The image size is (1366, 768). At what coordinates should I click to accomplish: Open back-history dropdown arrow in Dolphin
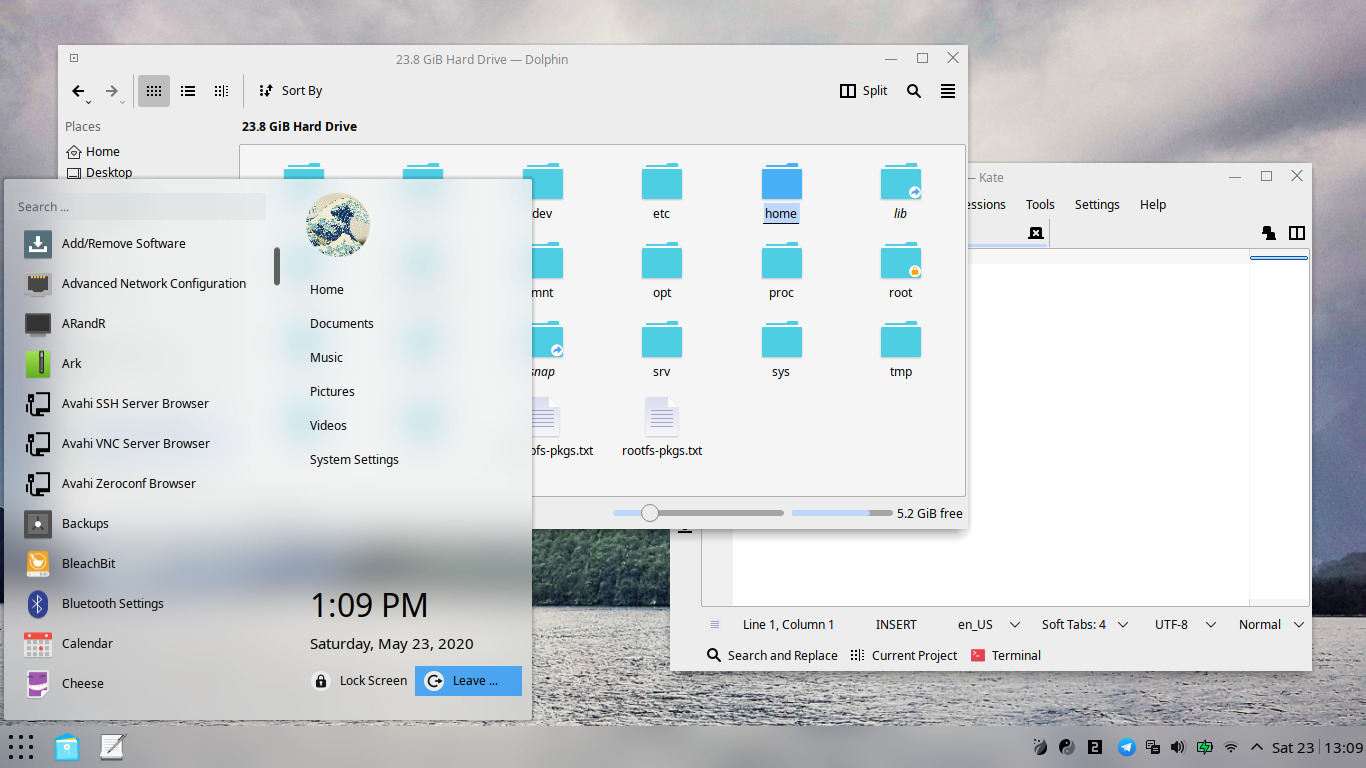[89, 102]
